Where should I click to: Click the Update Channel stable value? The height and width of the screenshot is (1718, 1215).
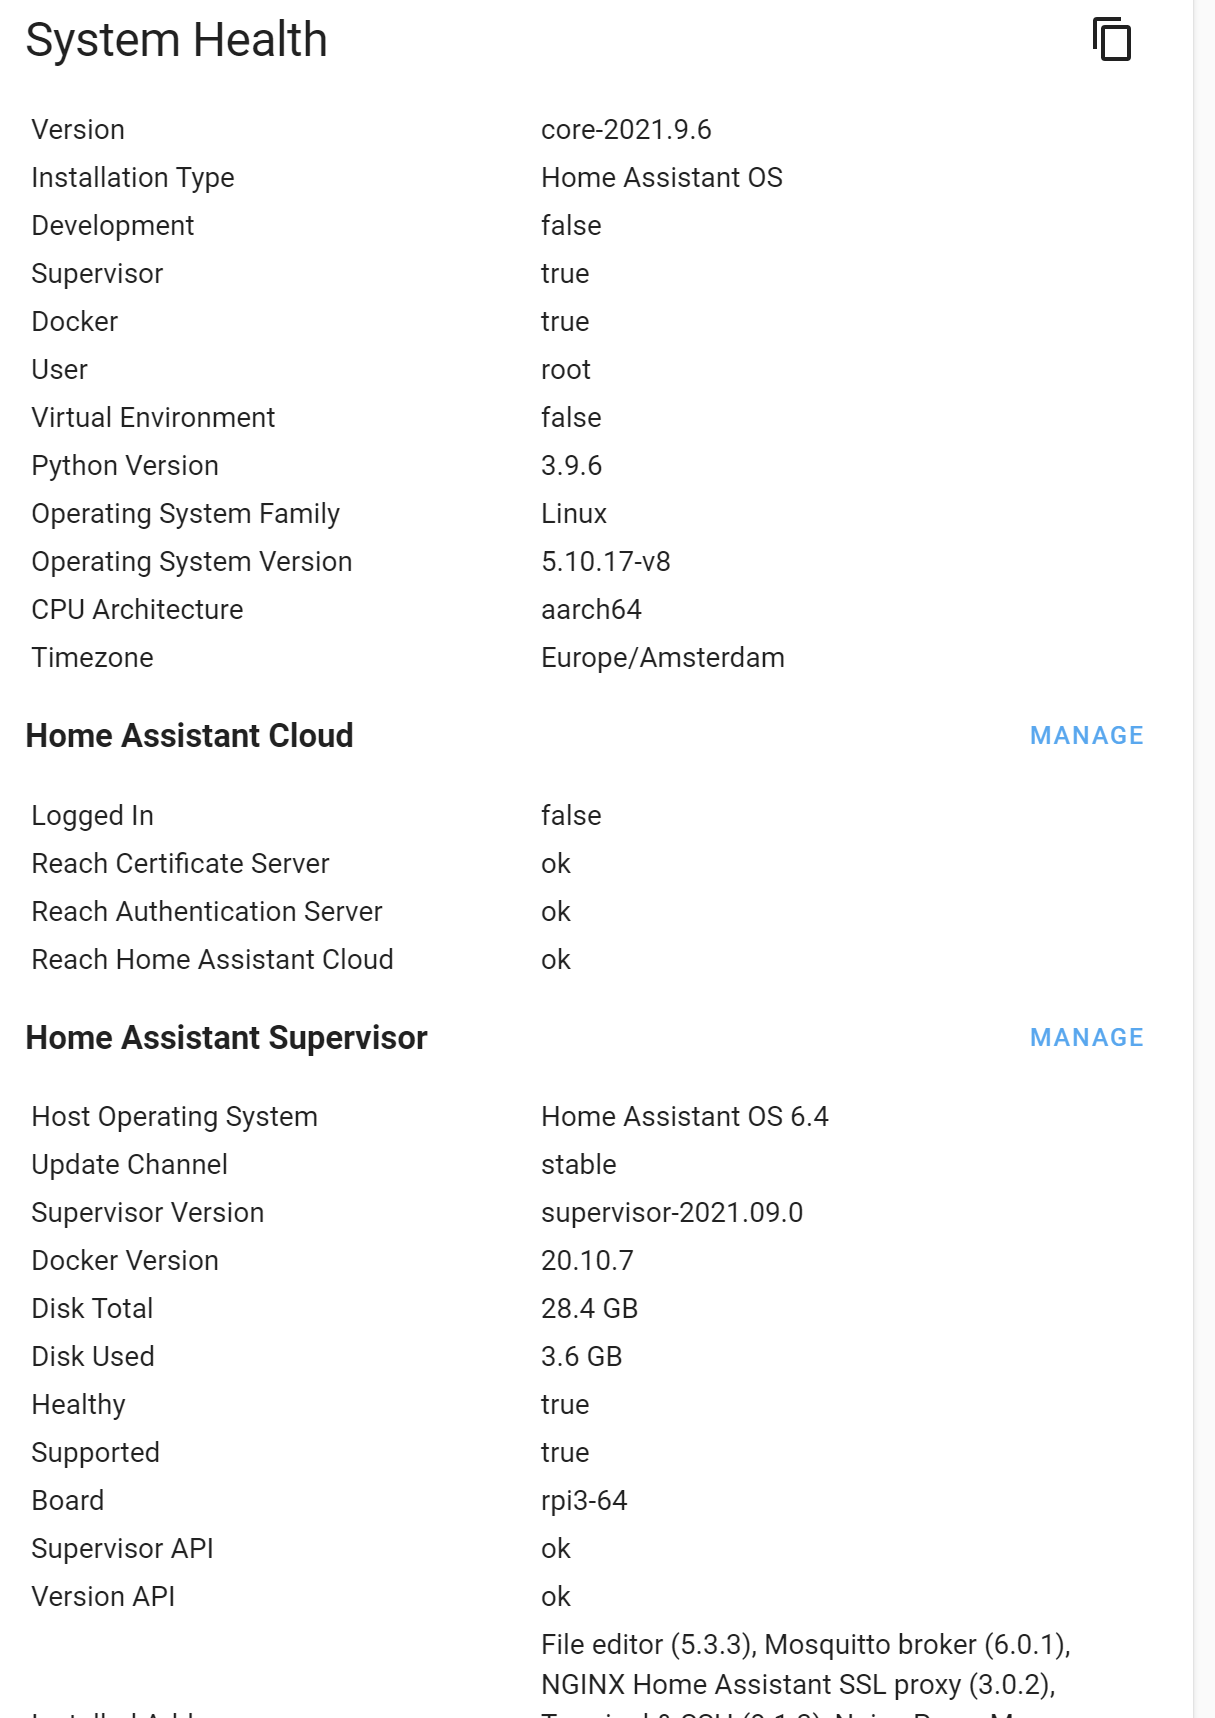578,1164
